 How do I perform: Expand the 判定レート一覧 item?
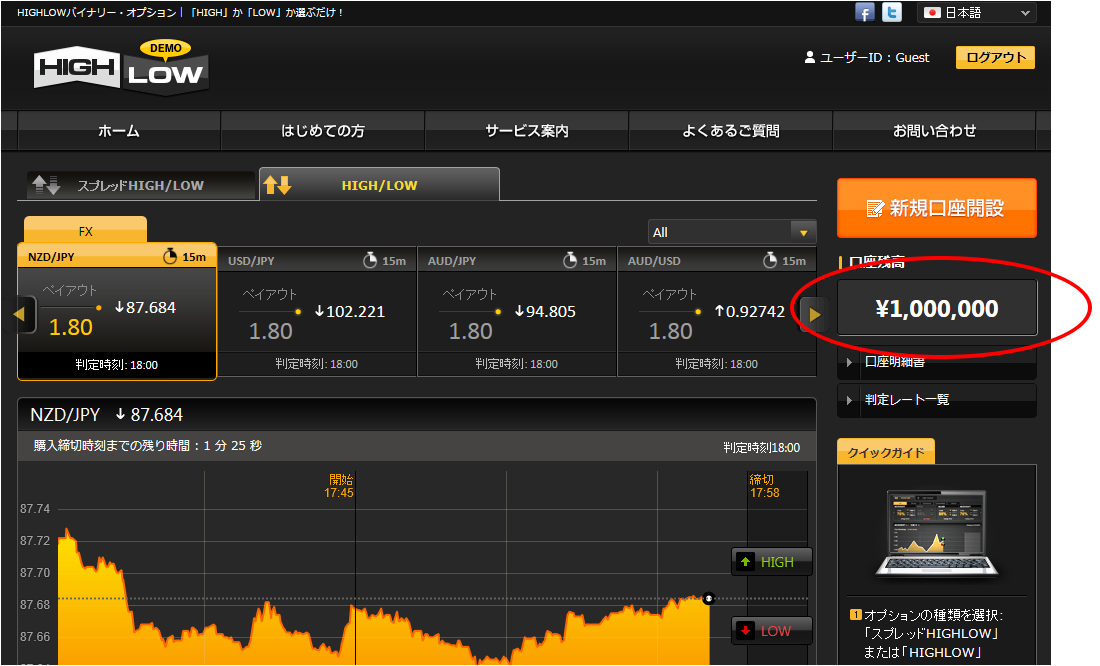[936, 400]
